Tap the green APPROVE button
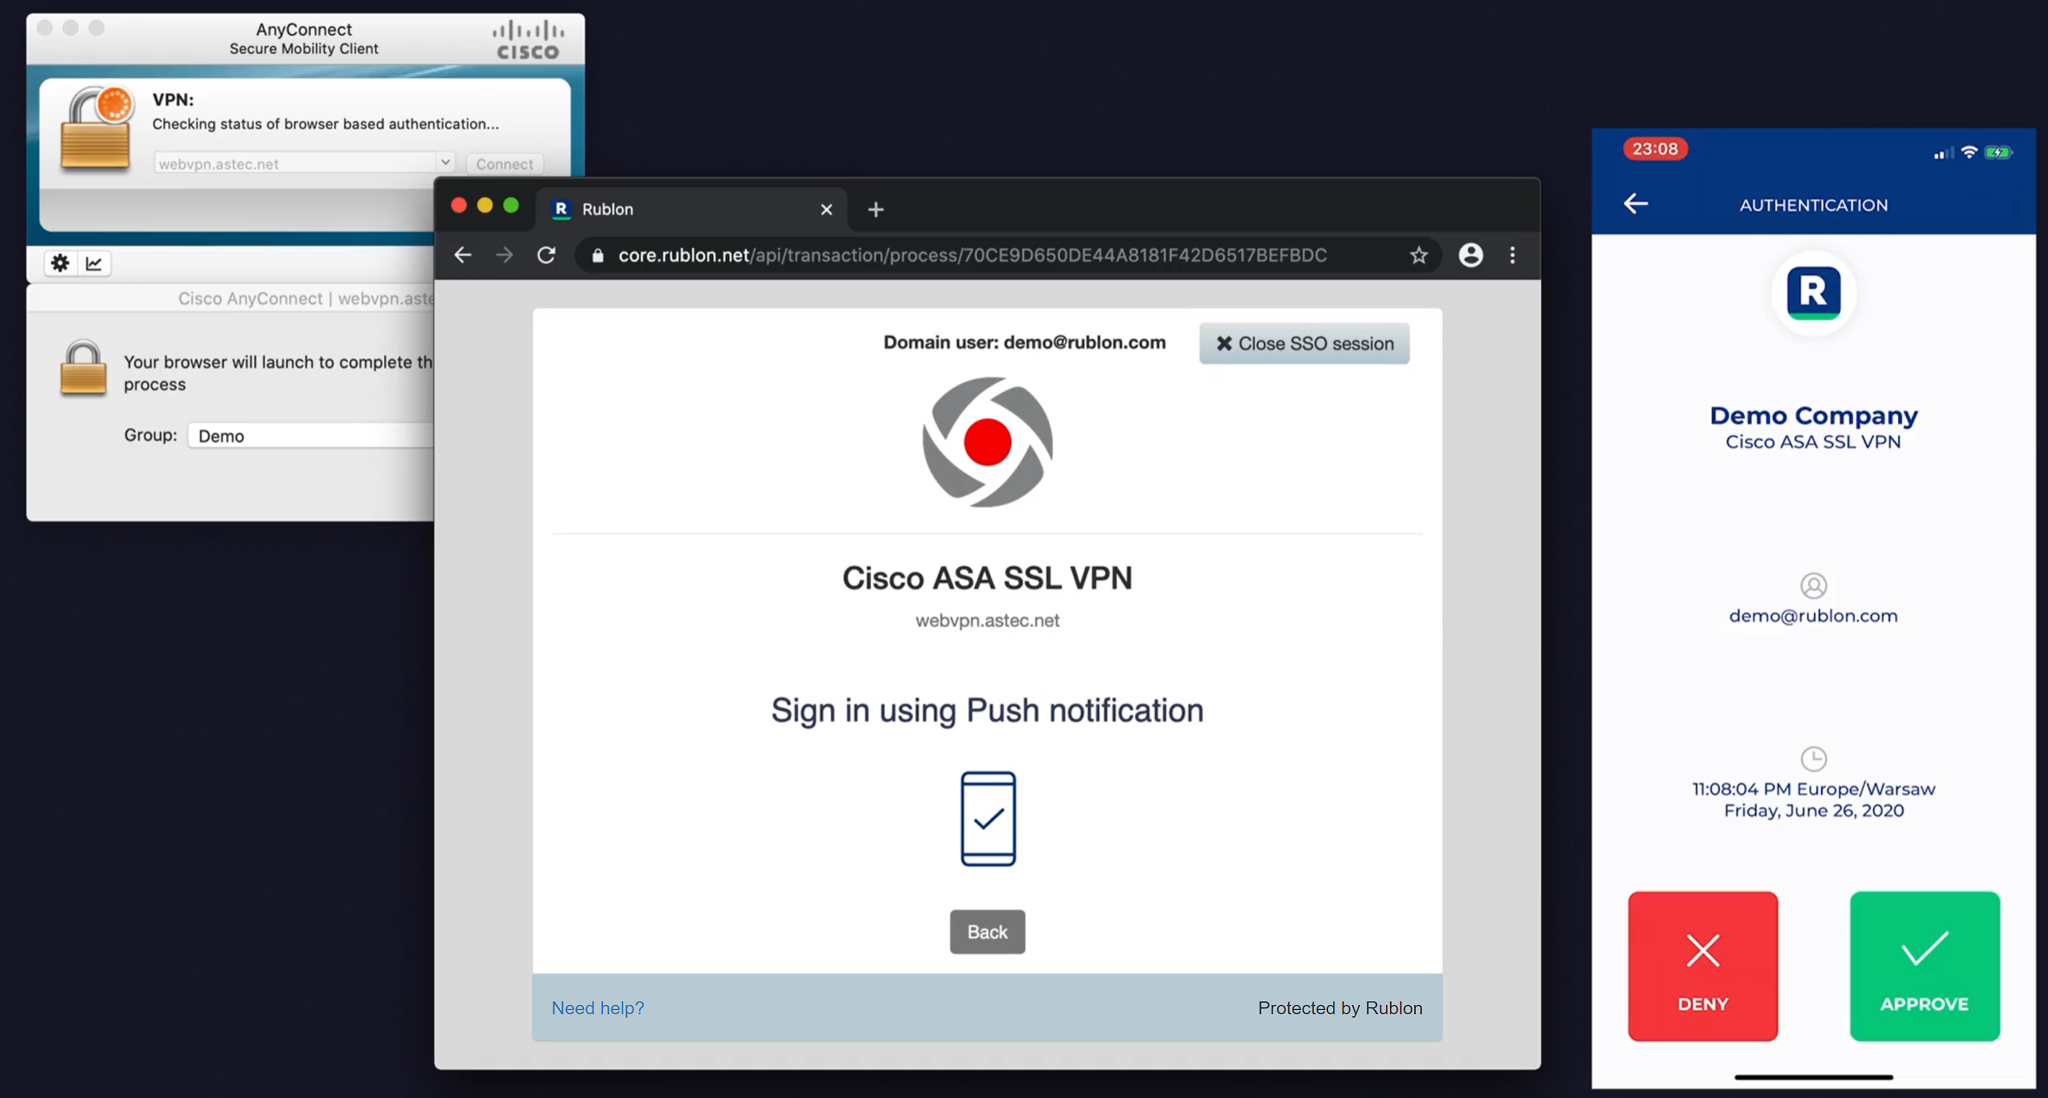 pyautogui.click(x=1924, y=966)
